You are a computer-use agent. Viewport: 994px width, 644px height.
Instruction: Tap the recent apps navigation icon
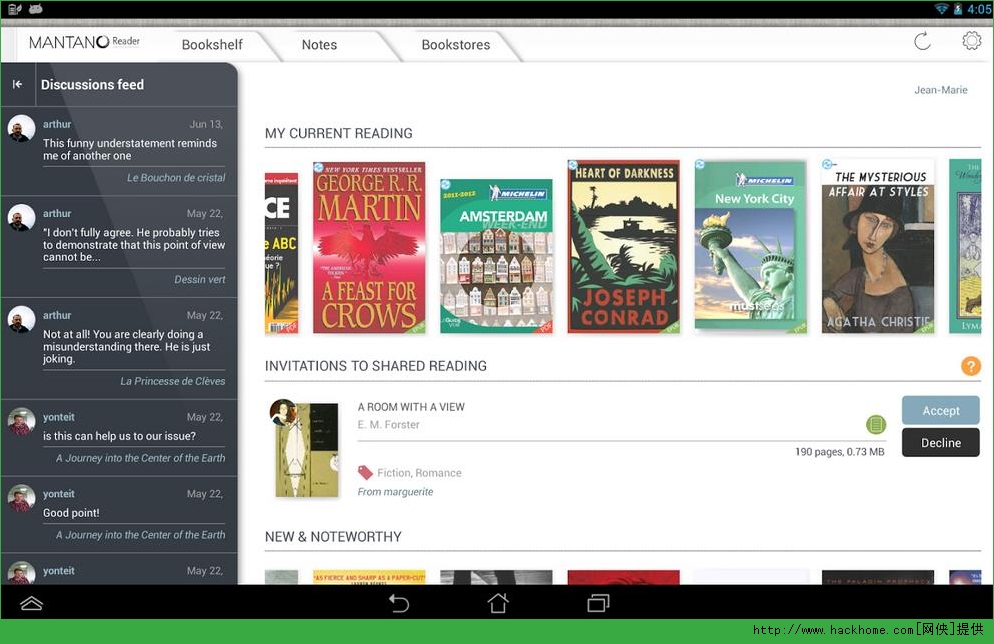pos(597,603)
